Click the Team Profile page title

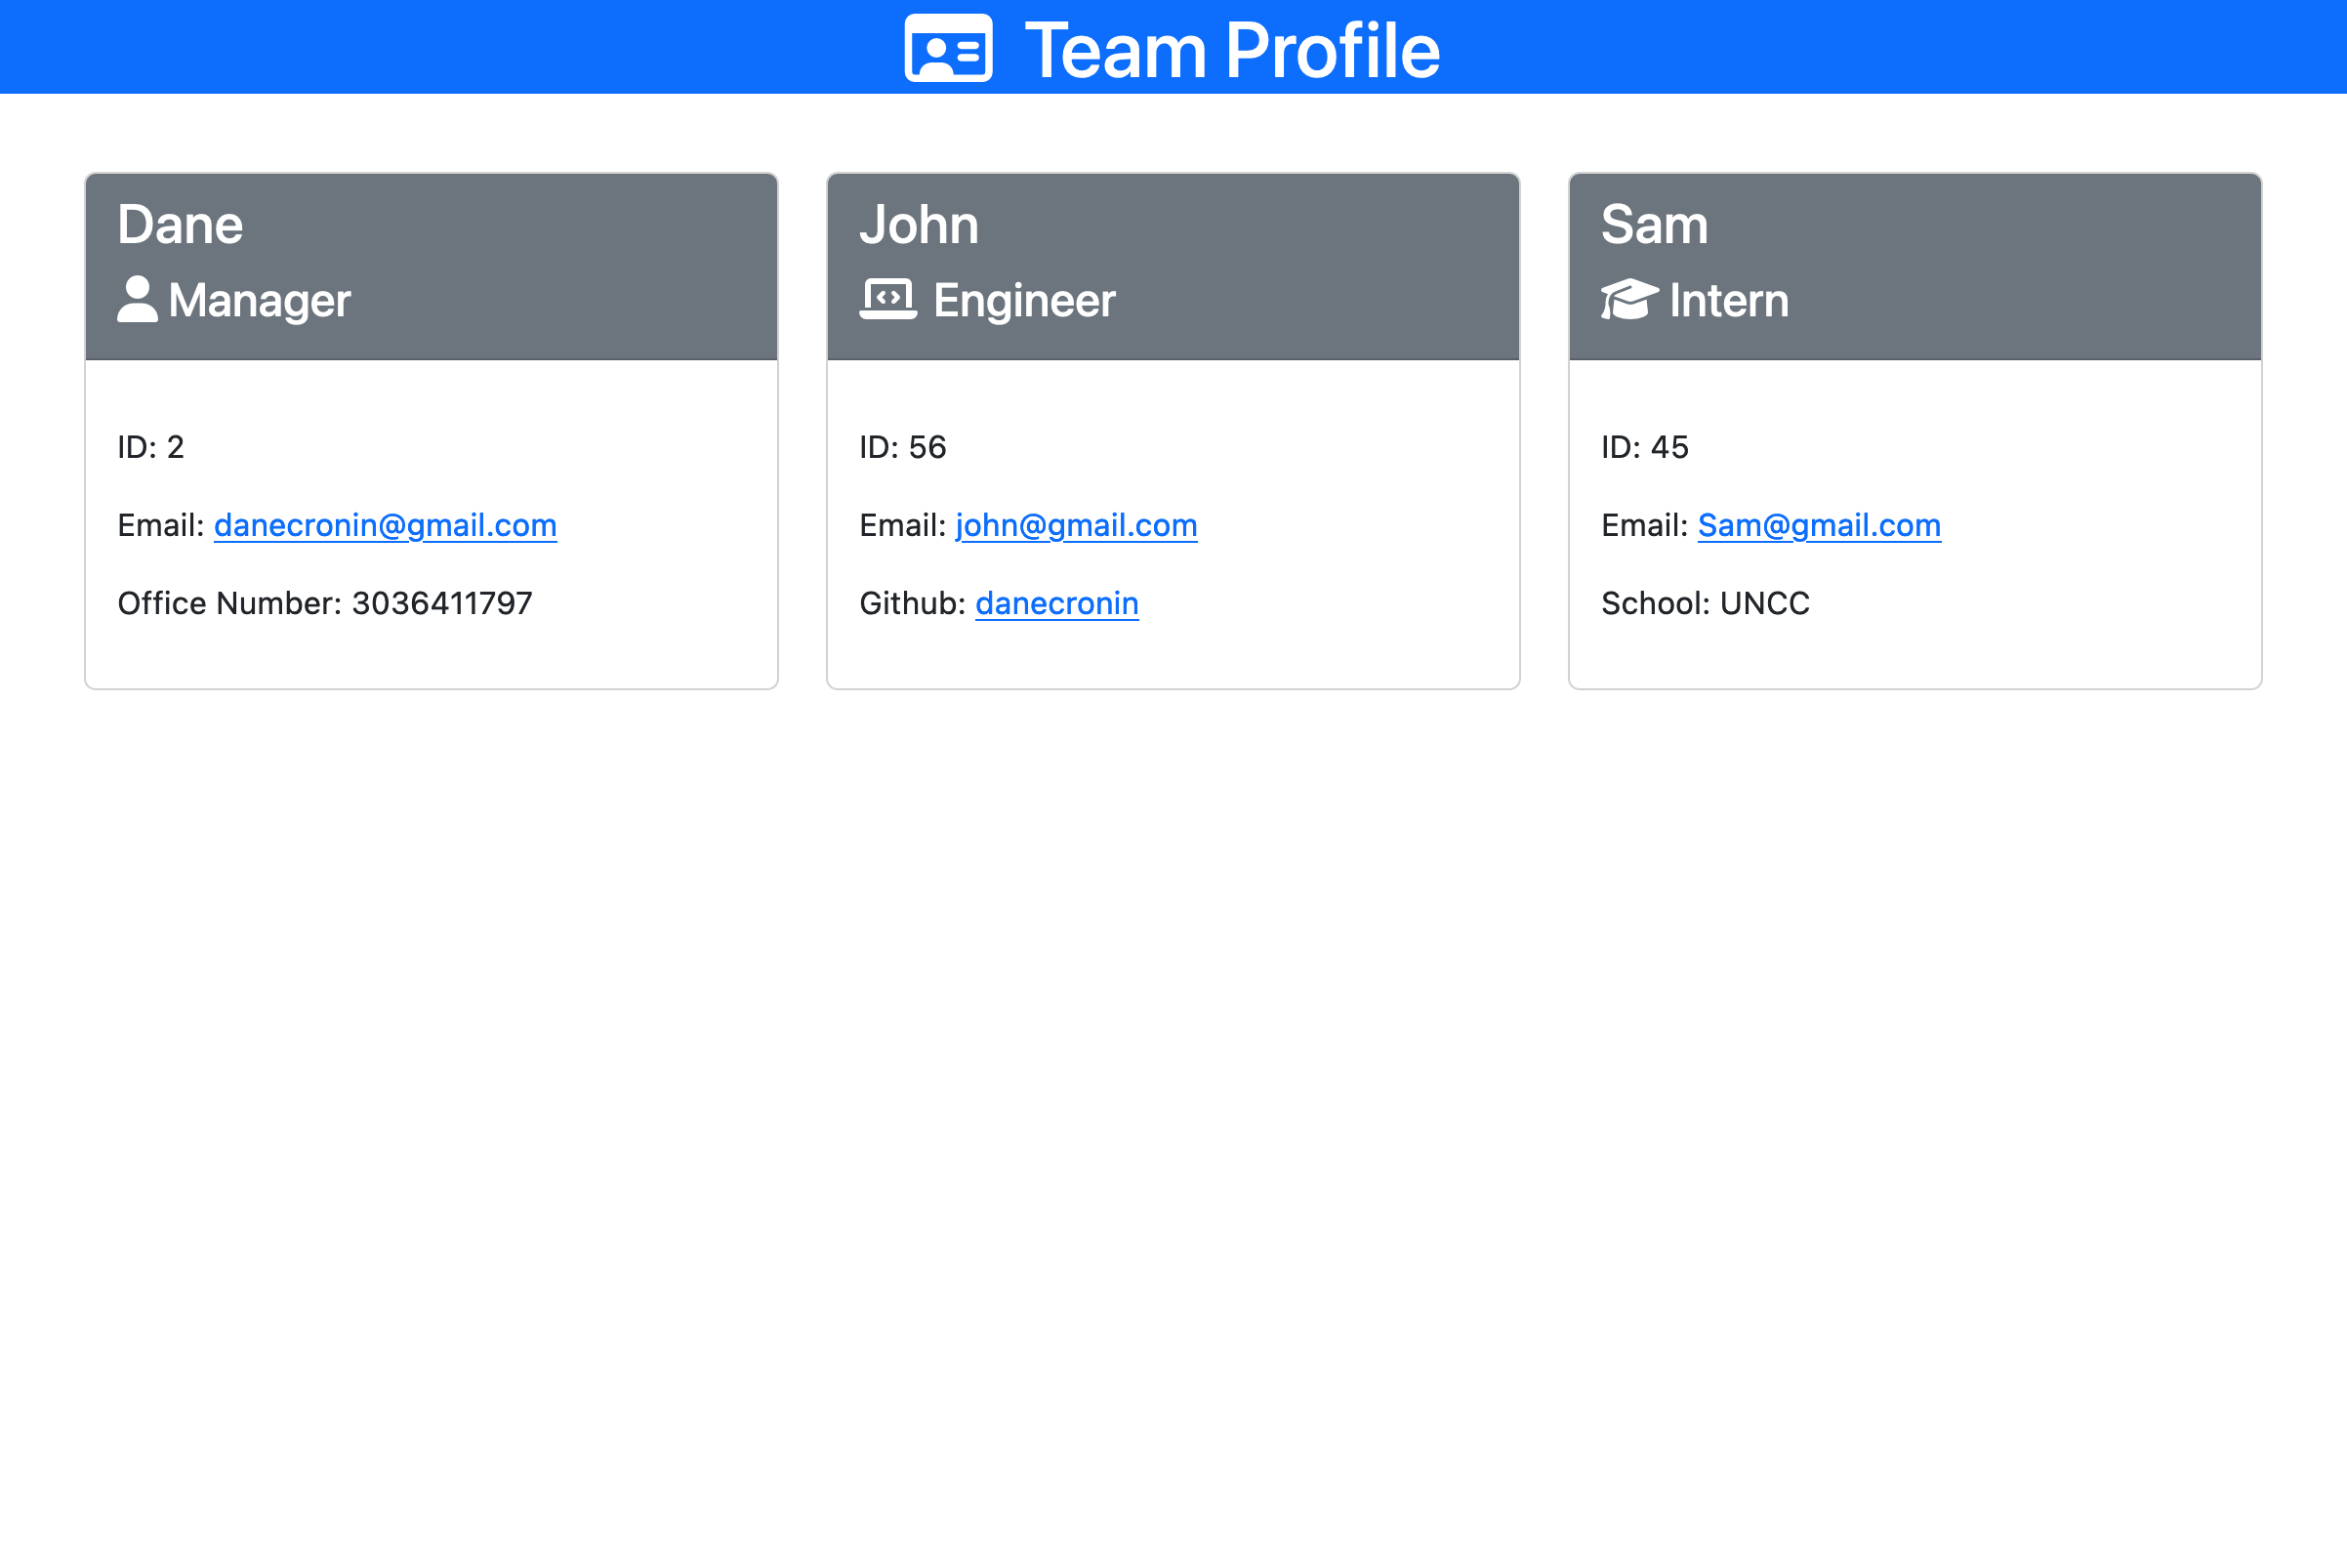click(x=1232, y=50)
